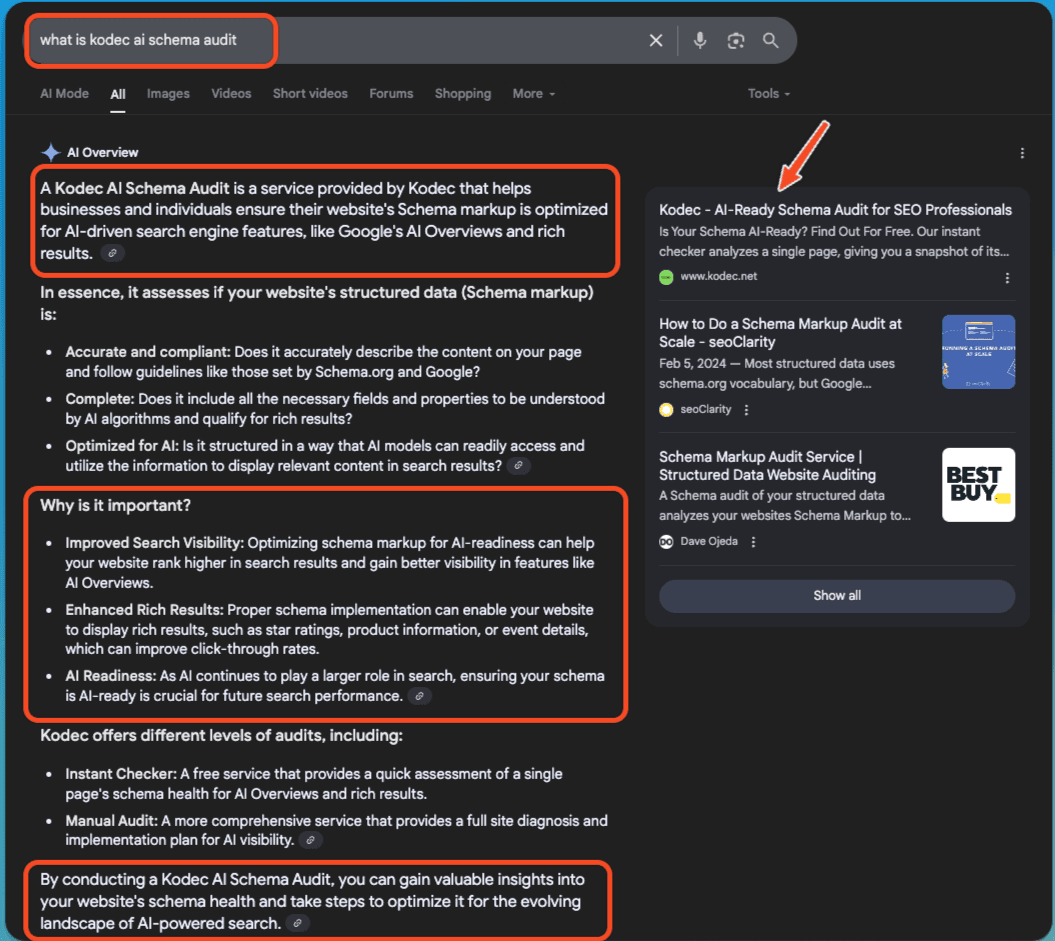Click 'A Schema audit of your structured data' snippet
The height and width of the screenshot is (941, 1055).
point(785,506)
